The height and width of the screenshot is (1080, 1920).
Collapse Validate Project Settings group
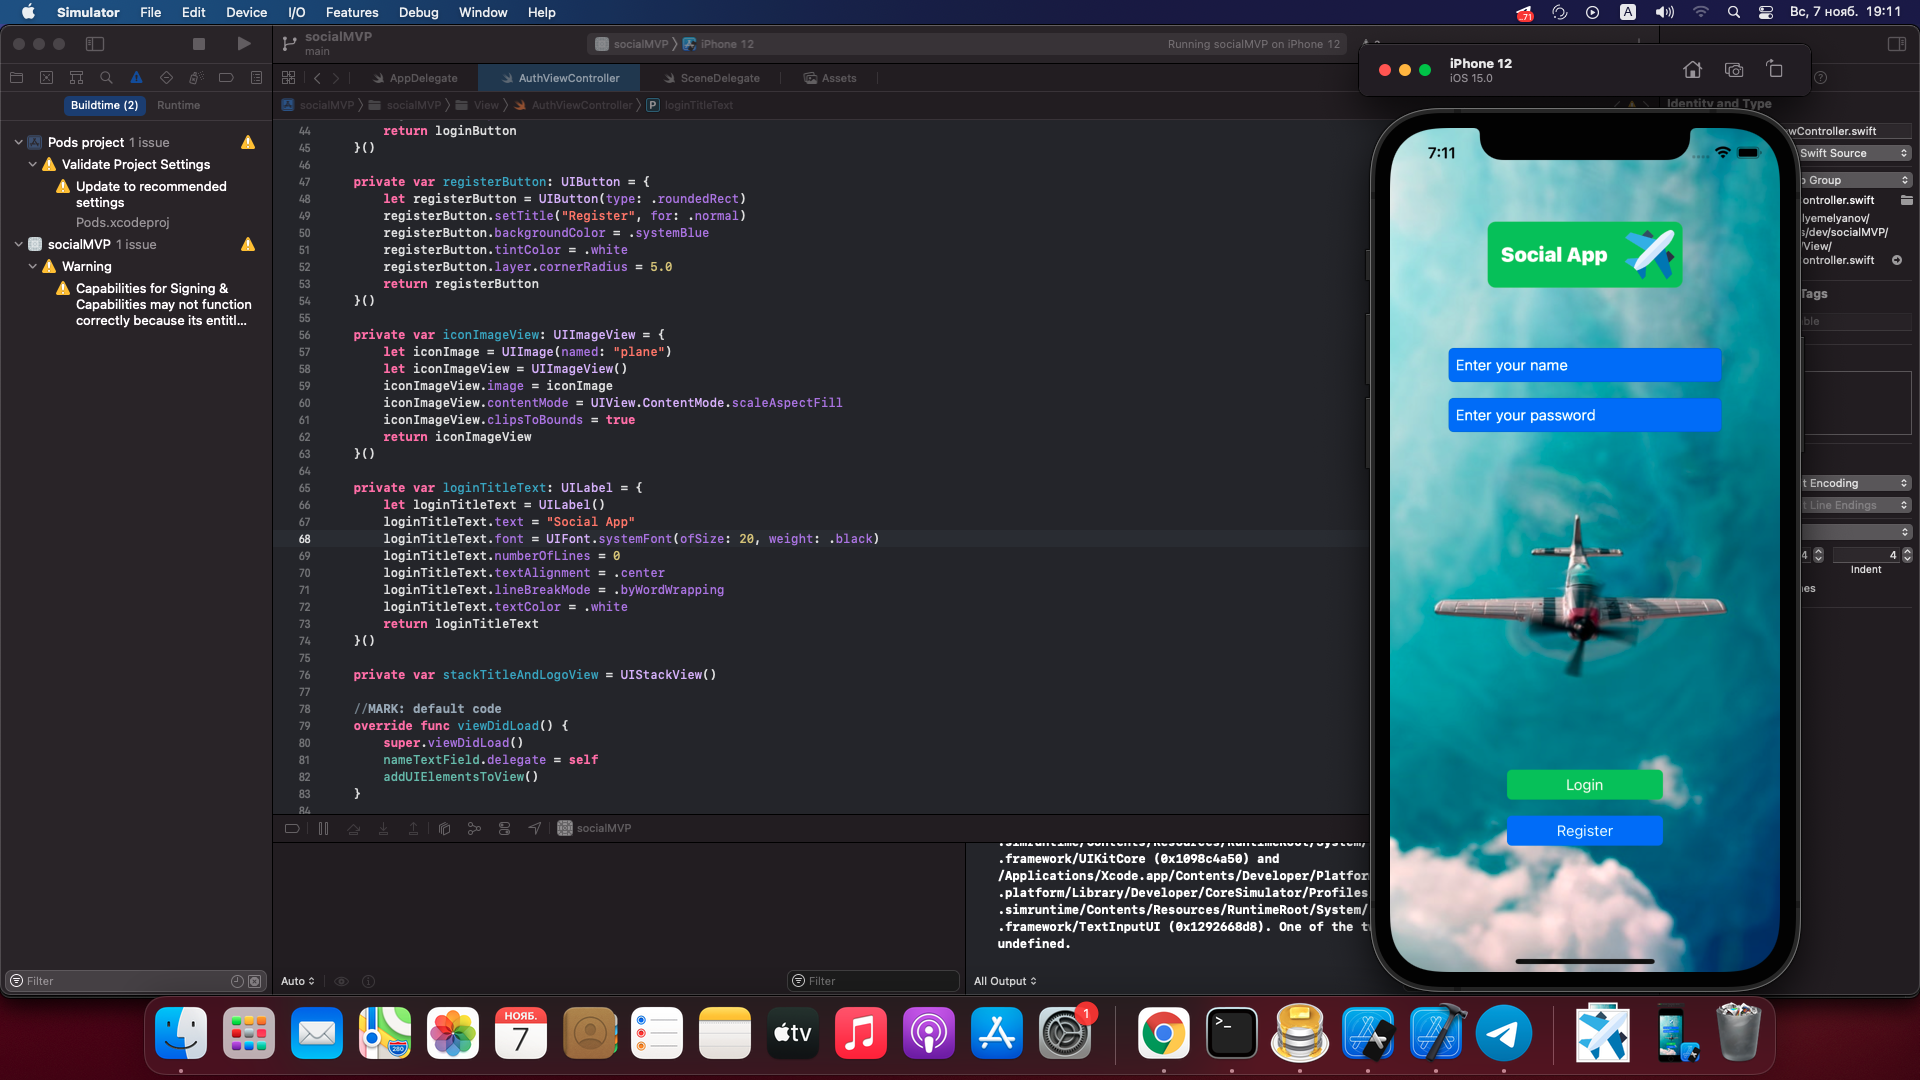(x=32, y=164)
